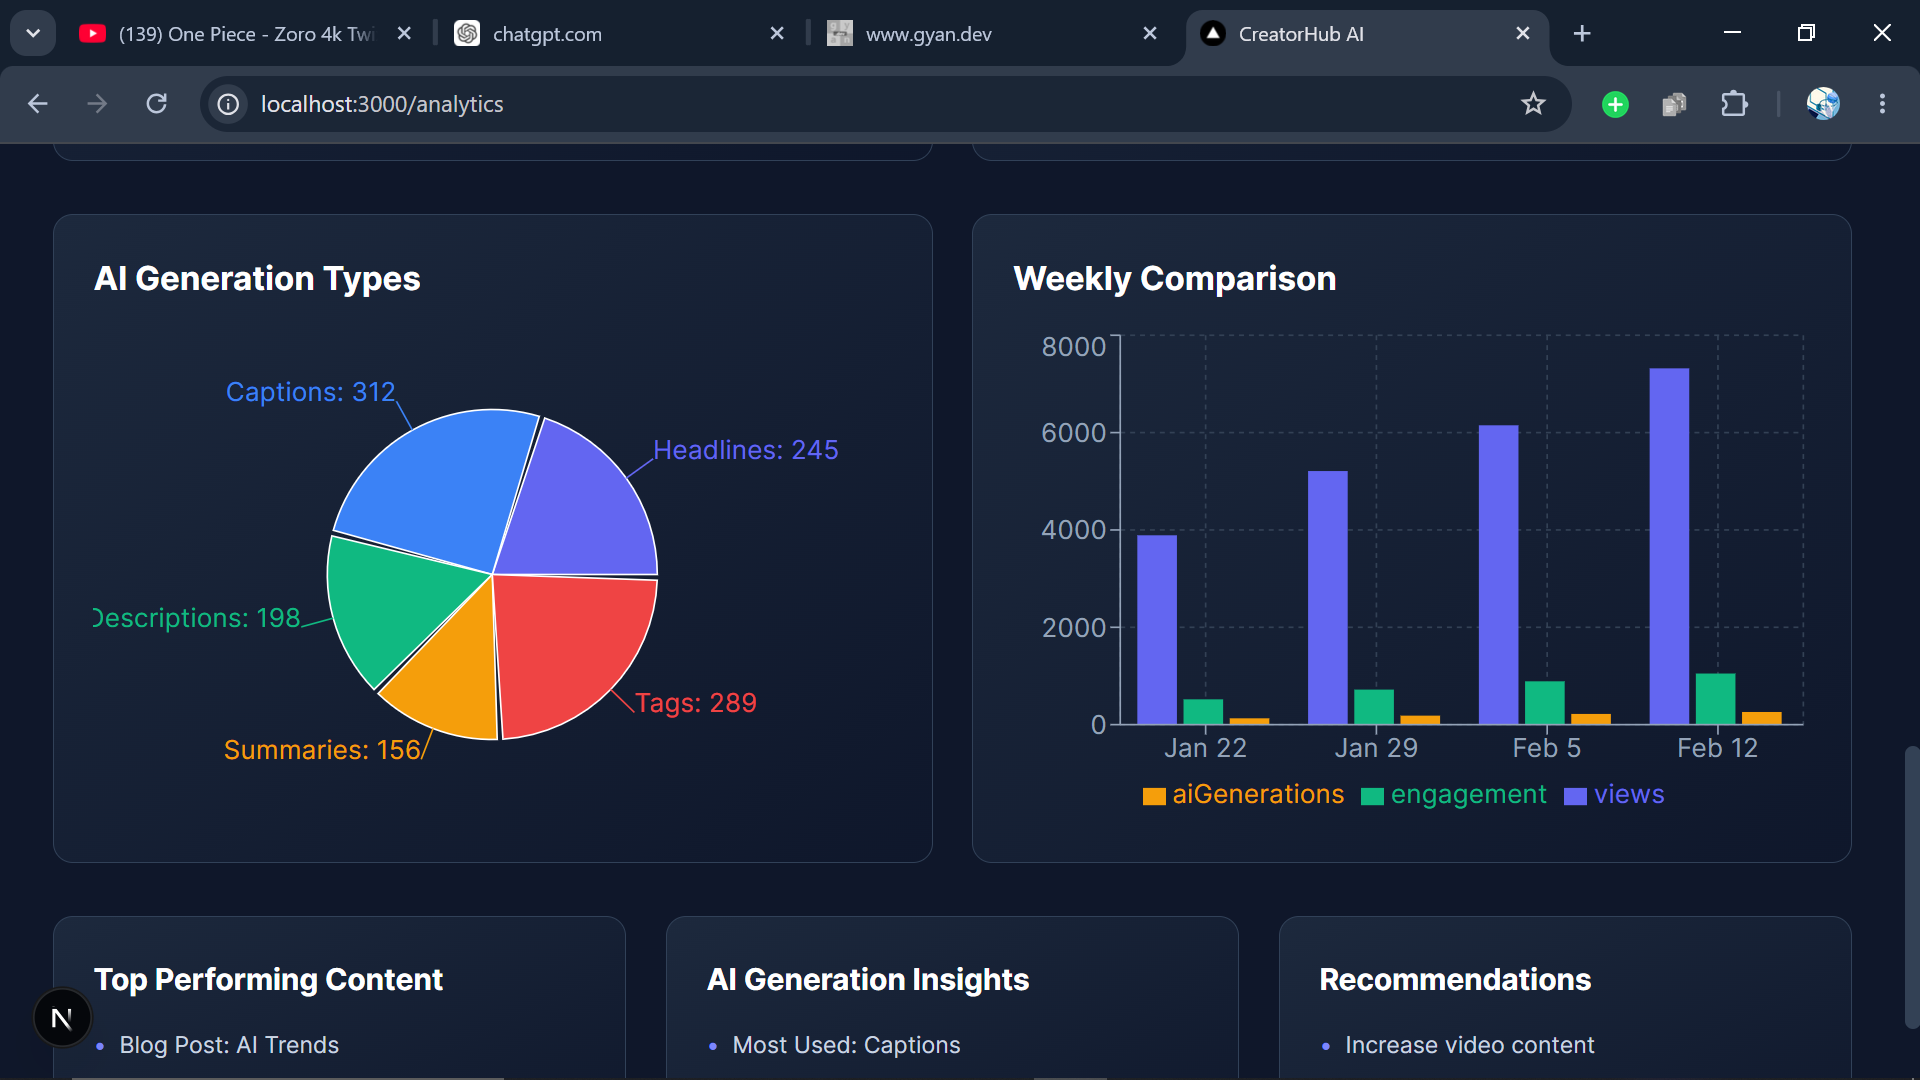Close the www.gyan.dev tab
This screenshot has height=1080, width=1920.
tap(1150, 34)
